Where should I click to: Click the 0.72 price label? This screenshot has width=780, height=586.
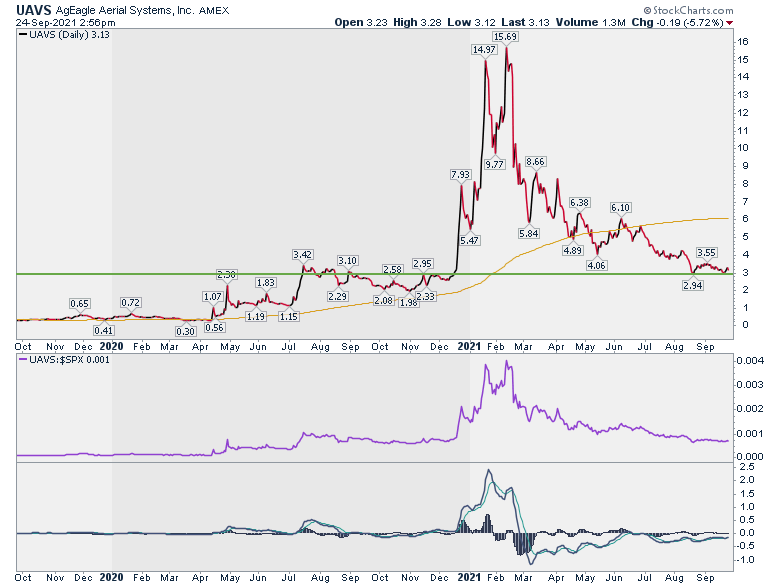pos(130,302)
